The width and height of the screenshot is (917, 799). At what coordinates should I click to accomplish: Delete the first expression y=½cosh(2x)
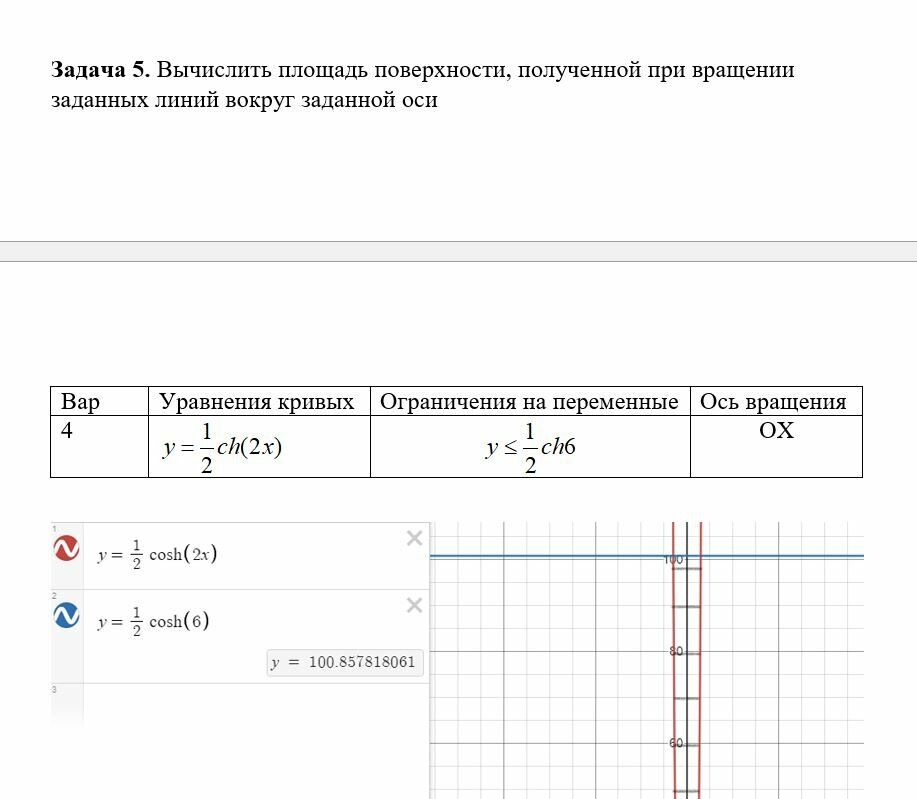click(414, 538)
